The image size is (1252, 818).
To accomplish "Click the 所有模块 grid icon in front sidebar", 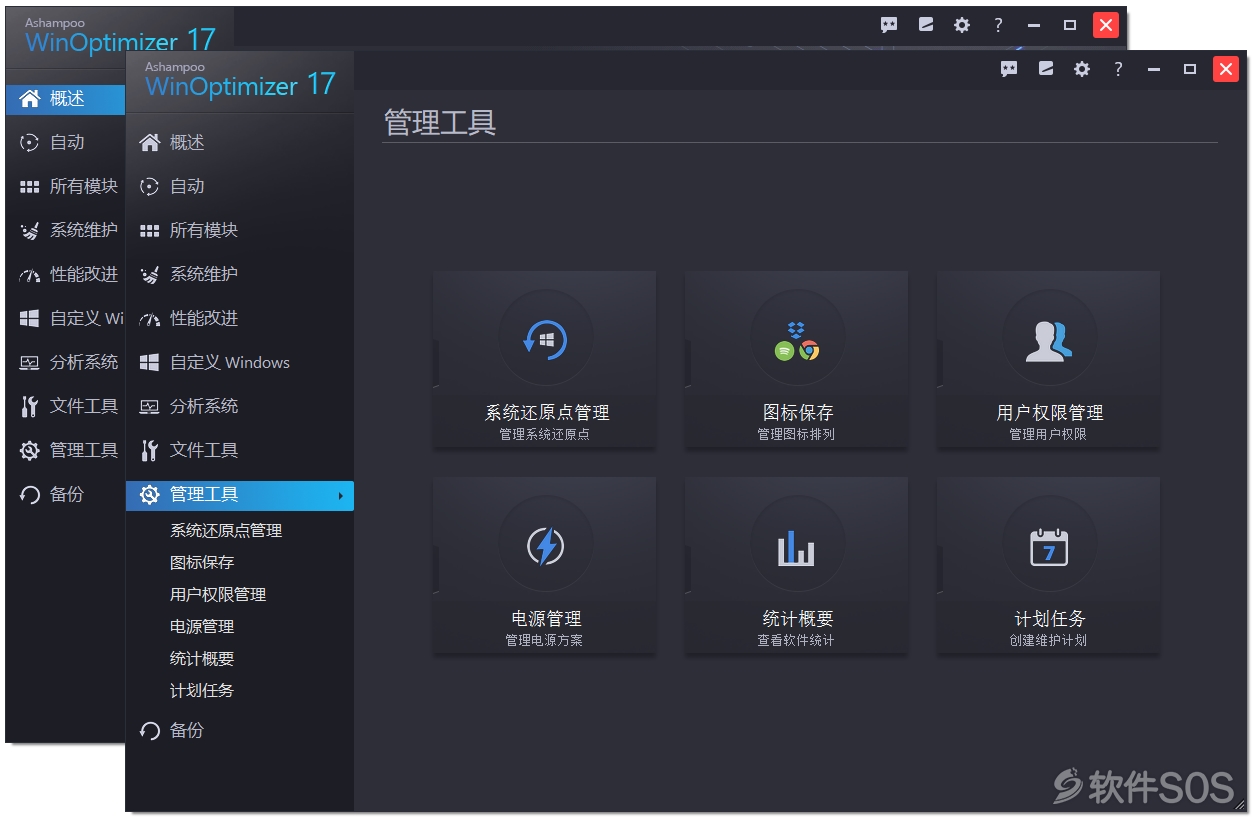I will (x=150, y=231).
